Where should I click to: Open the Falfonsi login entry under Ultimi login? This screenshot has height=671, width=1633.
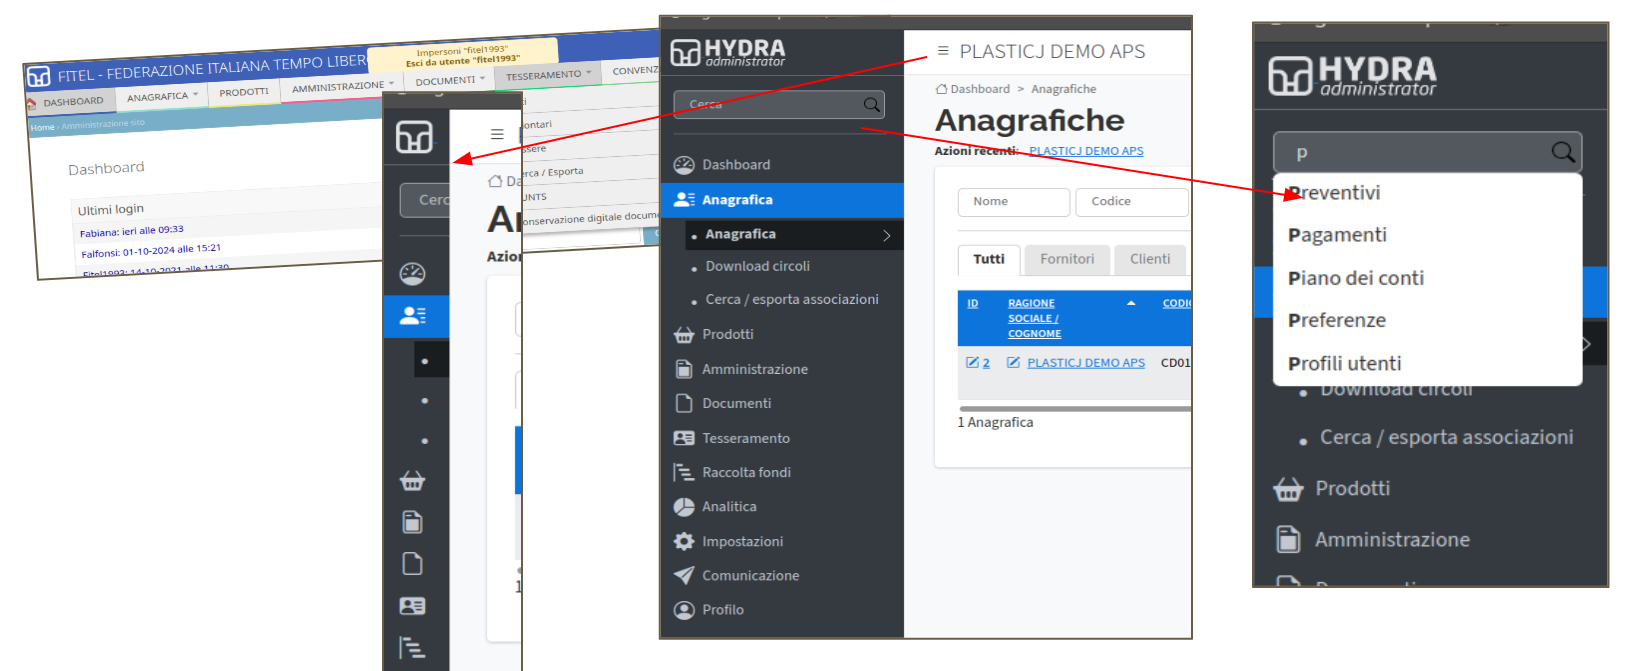coord(151,250)
